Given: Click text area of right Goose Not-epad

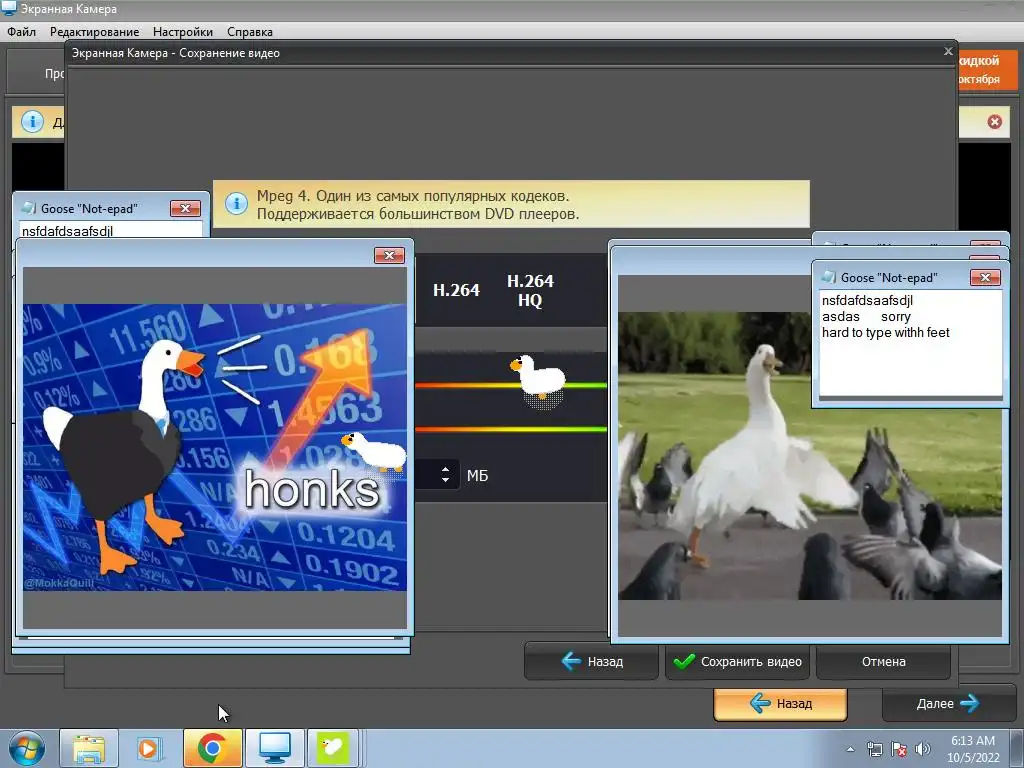Looking at the screenshot, I should (x=910, y=344).
